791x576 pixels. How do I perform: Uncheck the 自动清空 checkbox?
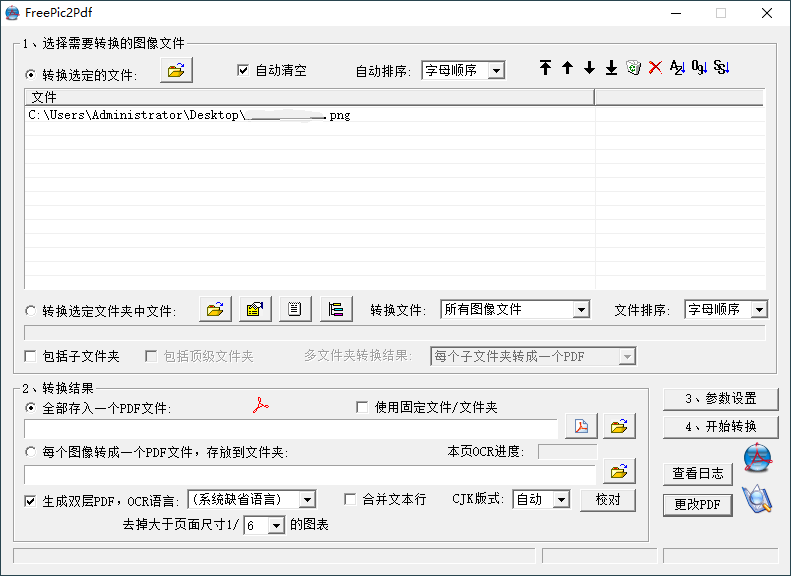click(x=242, y=70)
